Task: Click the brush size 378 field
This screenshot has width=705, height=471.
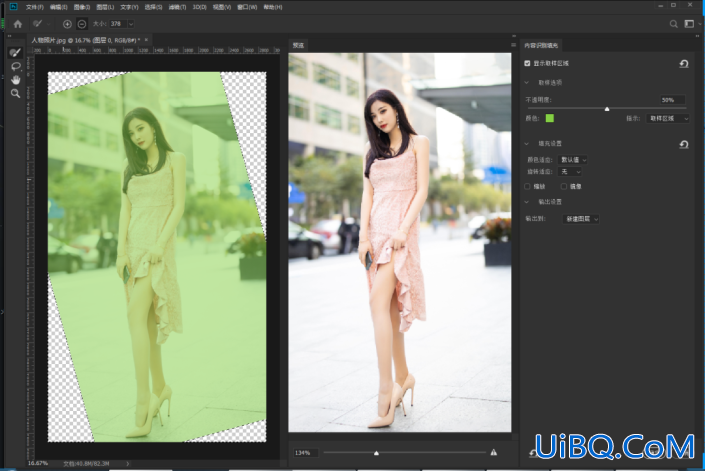Action: [x=118, y=24]
